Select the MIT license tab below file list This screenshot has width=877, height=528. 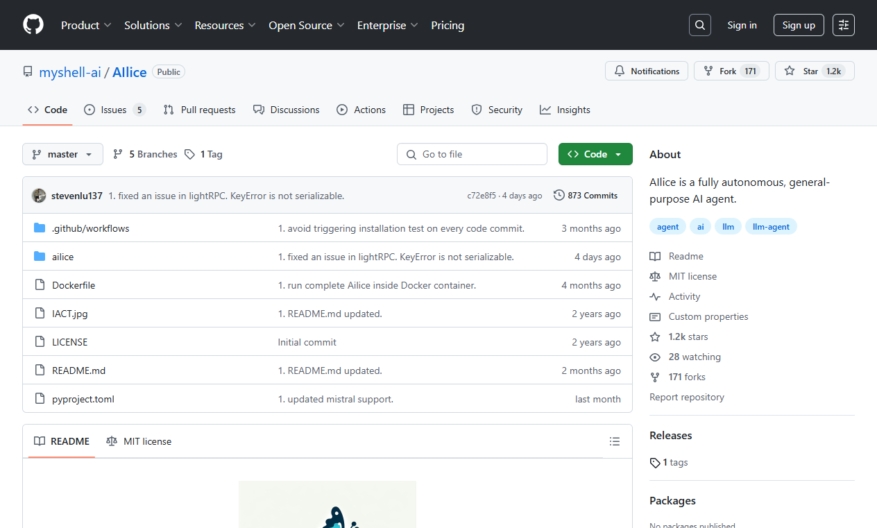pyautogui.click(x=139, y=441)
